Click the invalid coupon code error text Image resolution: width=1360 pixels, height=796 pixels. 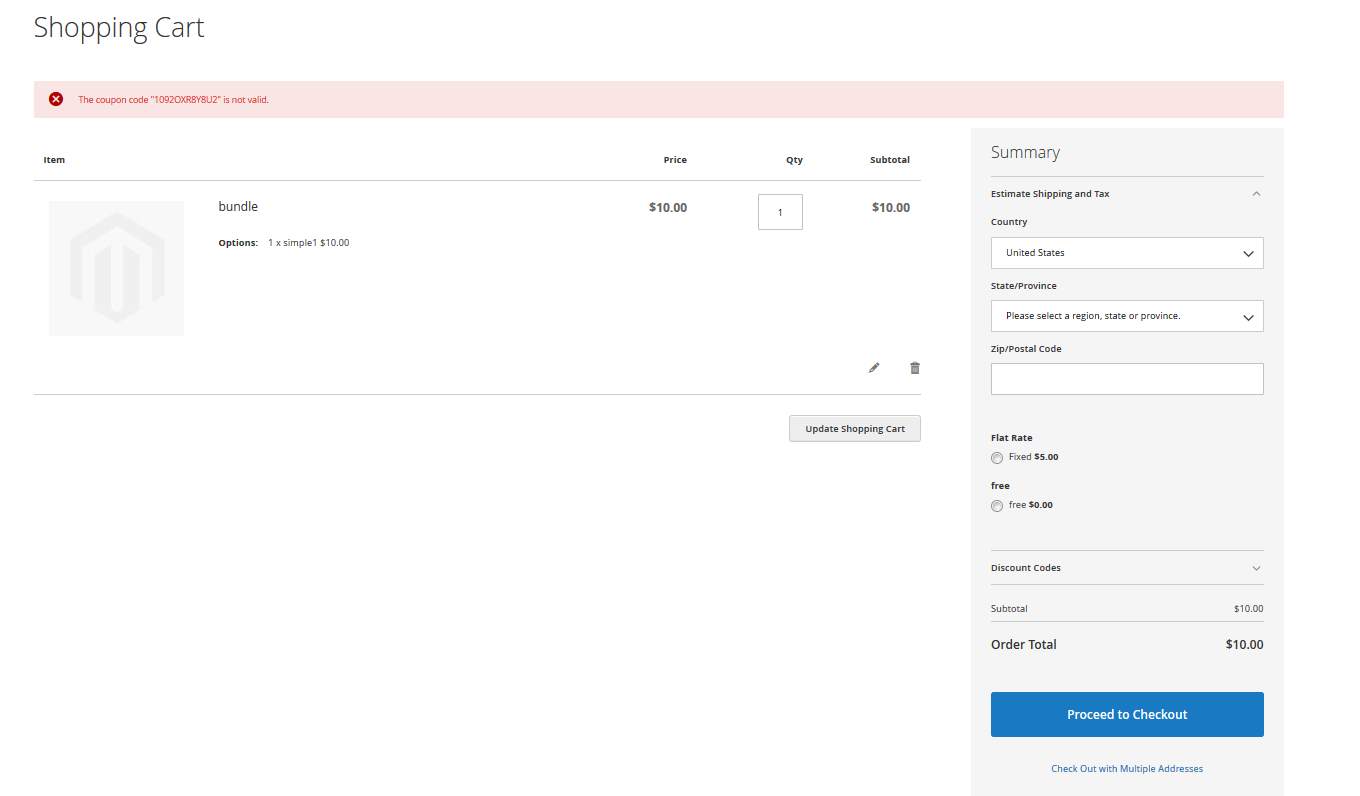[x=174, y=100]
